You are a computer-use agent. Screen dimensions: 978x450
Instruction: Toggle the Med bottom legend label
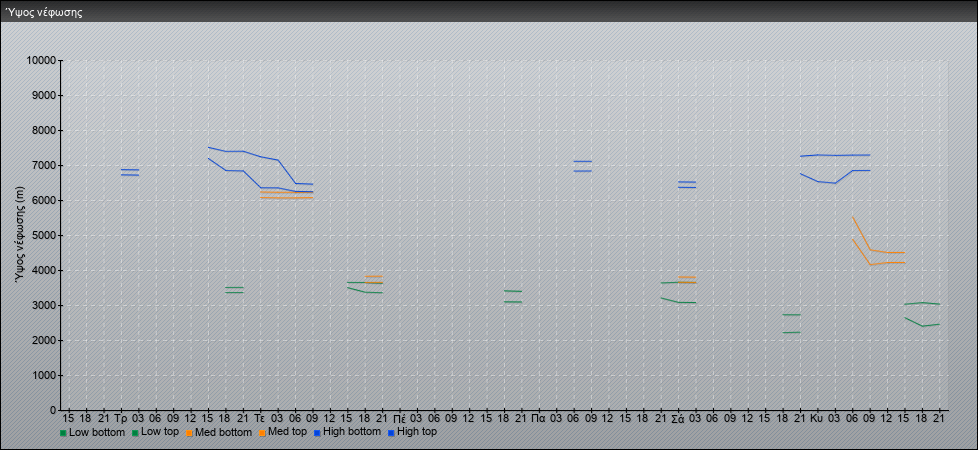click(x=223, y=432)
